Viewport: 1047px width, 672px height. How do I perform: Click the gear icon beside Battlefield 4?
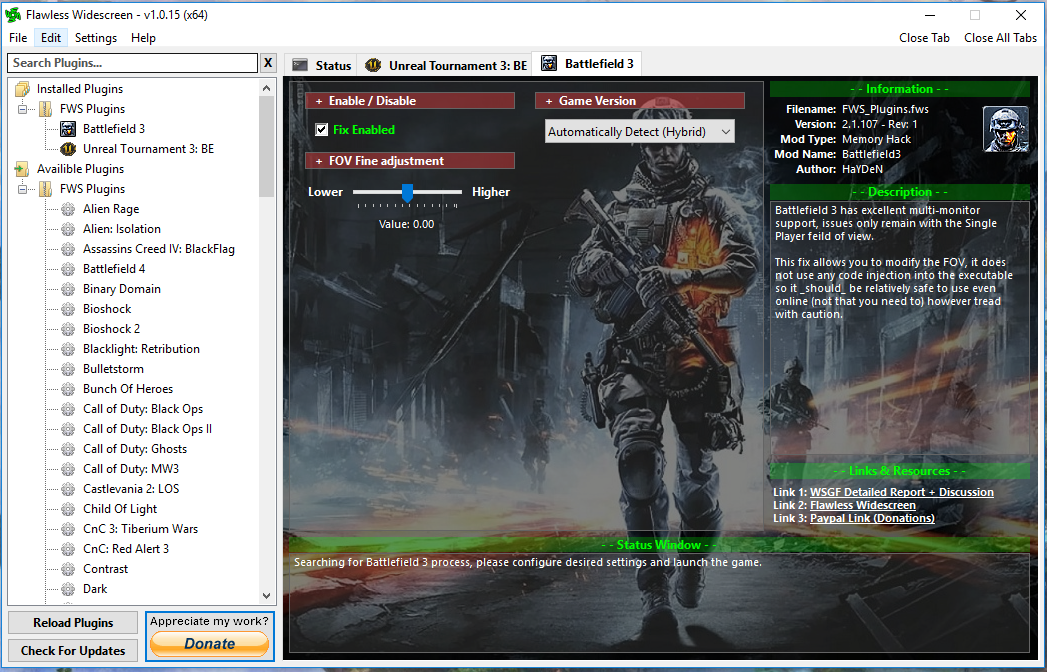[68, 269]
